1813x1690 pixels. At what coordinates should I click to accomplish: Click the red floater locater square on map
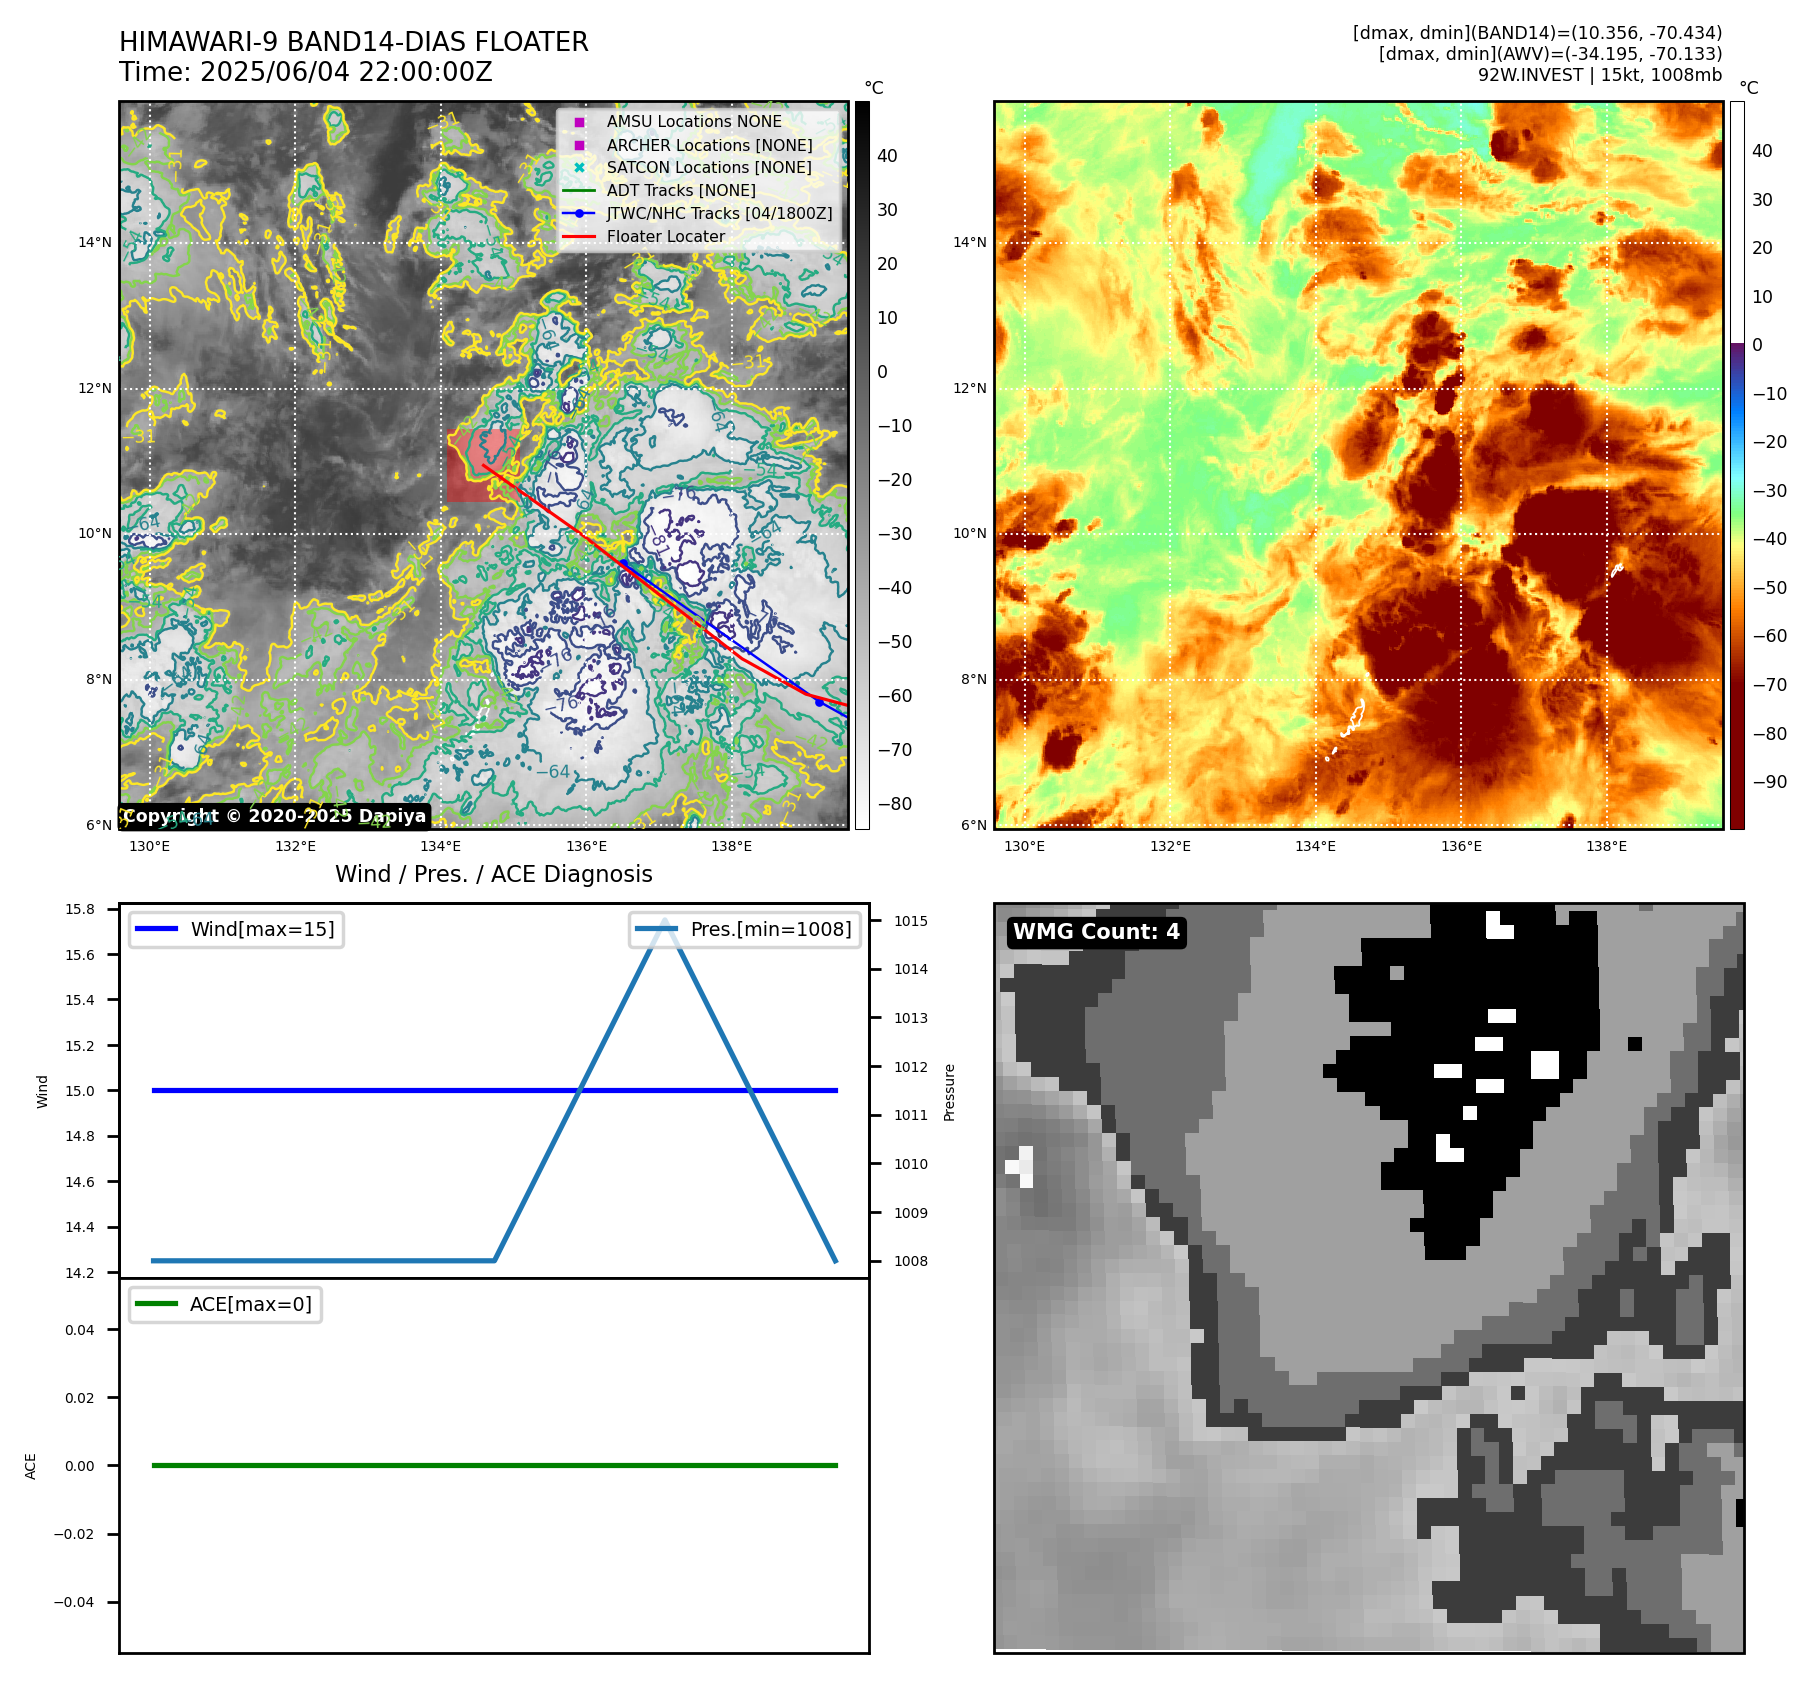click(x=482, y=465)
